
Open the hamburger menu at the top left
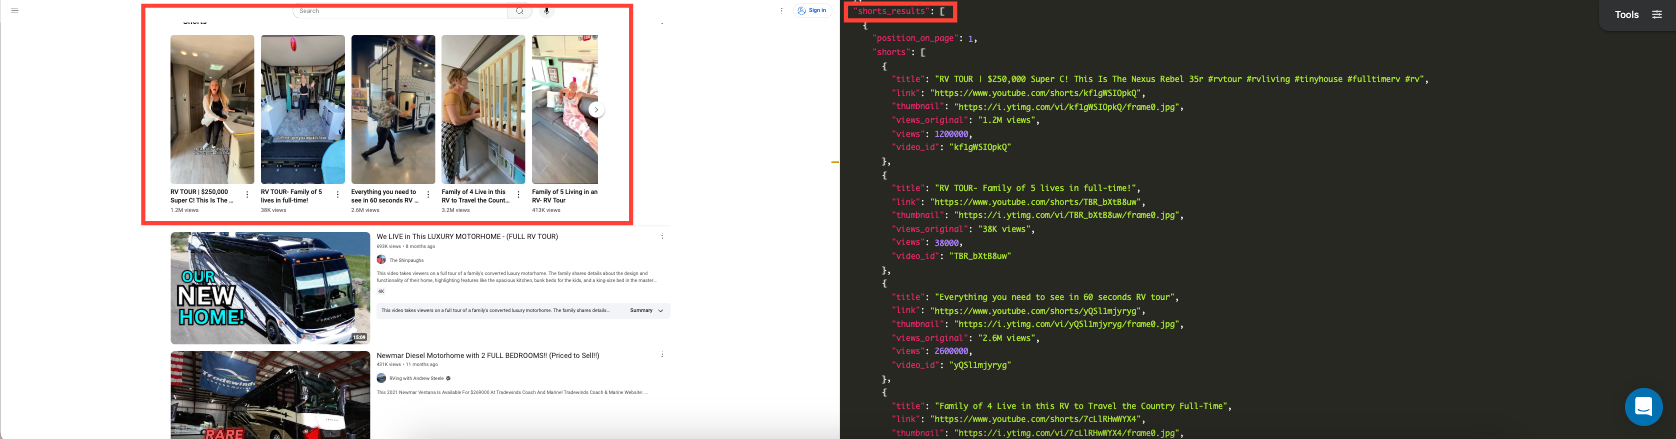[14, 11]
